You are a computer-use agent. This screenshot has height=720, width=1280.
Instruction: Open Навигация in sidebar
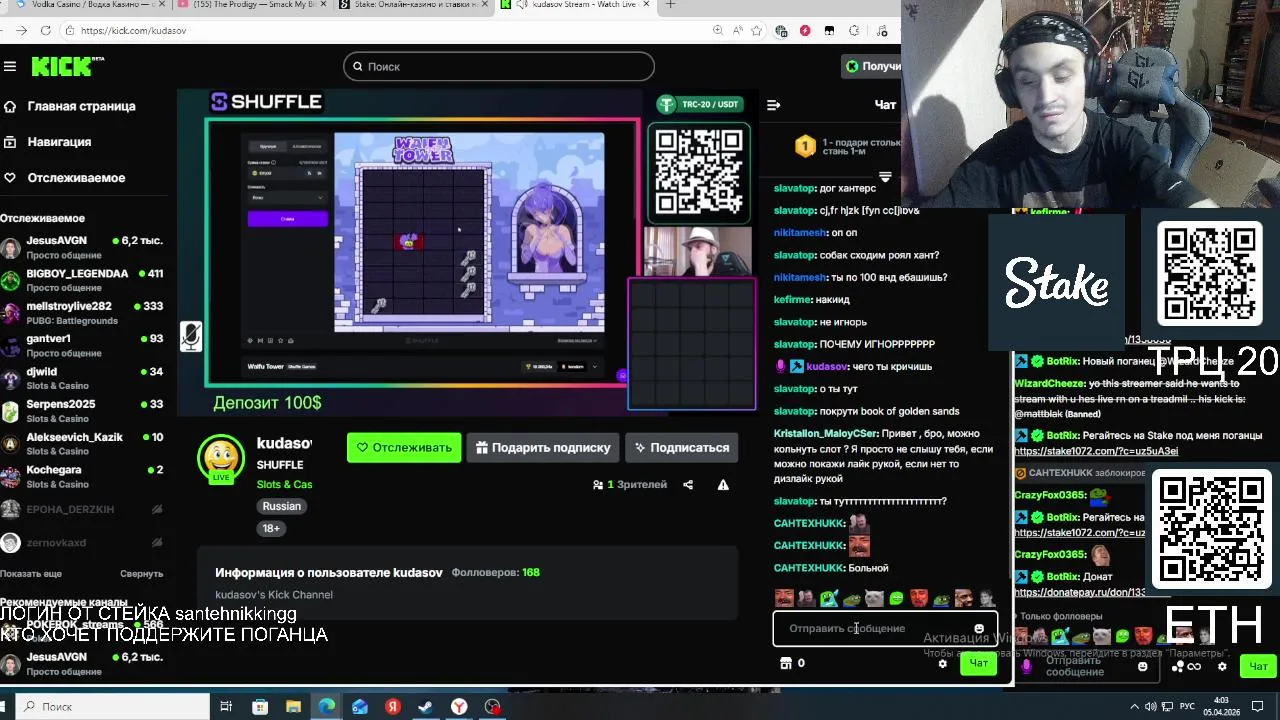59,142
